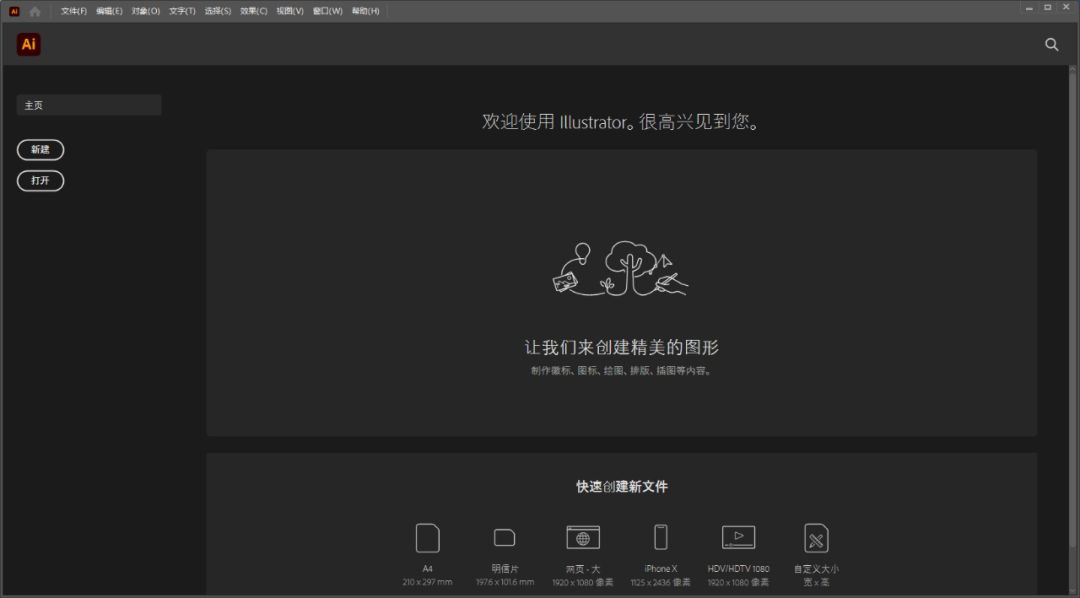Open the 视图(V) menu
Image resolution: width=1080 pixels, height=598 pixels.
click(289, 11)
